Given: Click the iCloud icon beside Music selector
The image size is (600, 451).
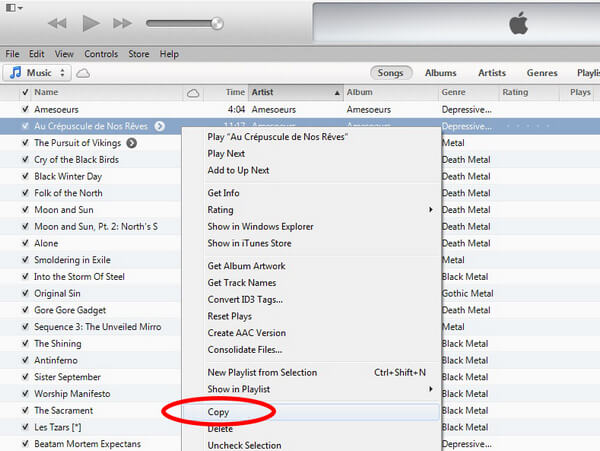Looking at the screenshot, I should 83,73.
